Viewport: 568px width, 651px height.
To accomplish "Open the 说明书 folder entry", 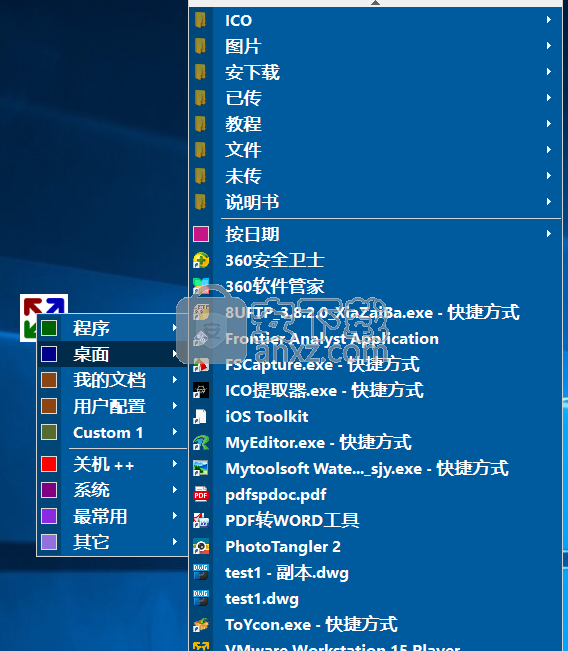I will pyautogui.click(x=375, y=202).
